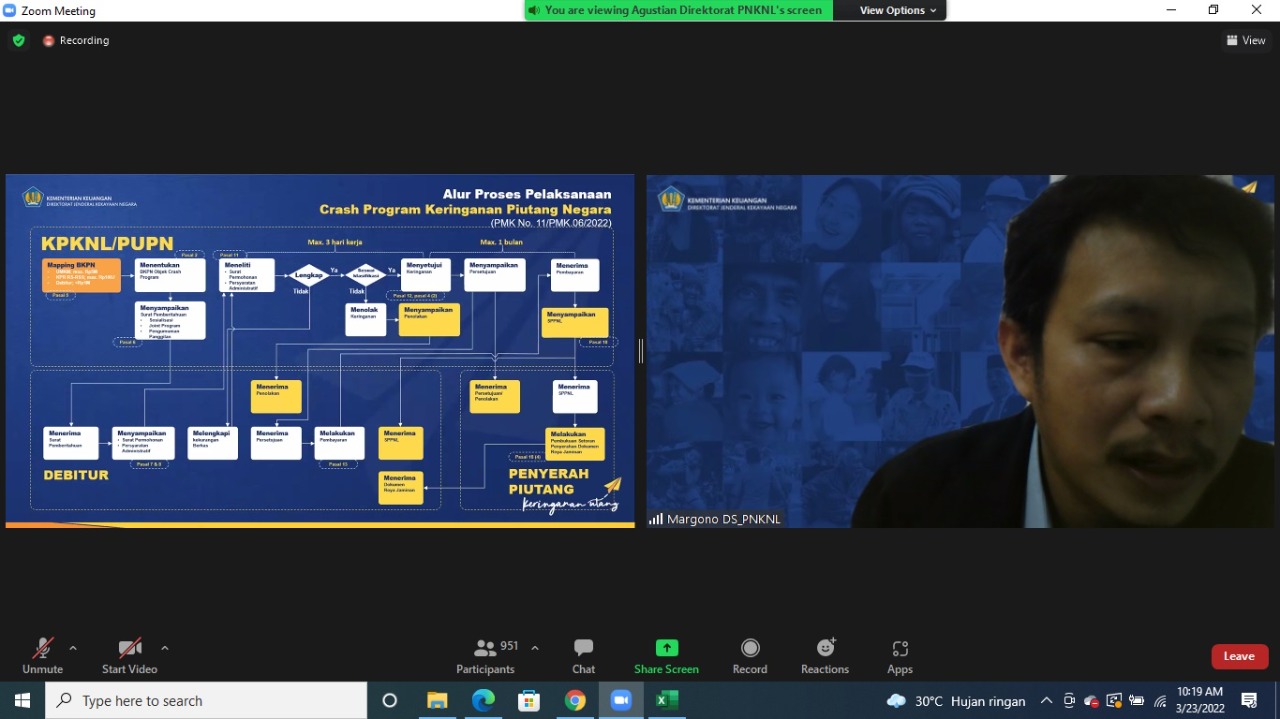Expand audio options arrow beside Unmute
Viewport: 1280px width, 719px height.
73,647
